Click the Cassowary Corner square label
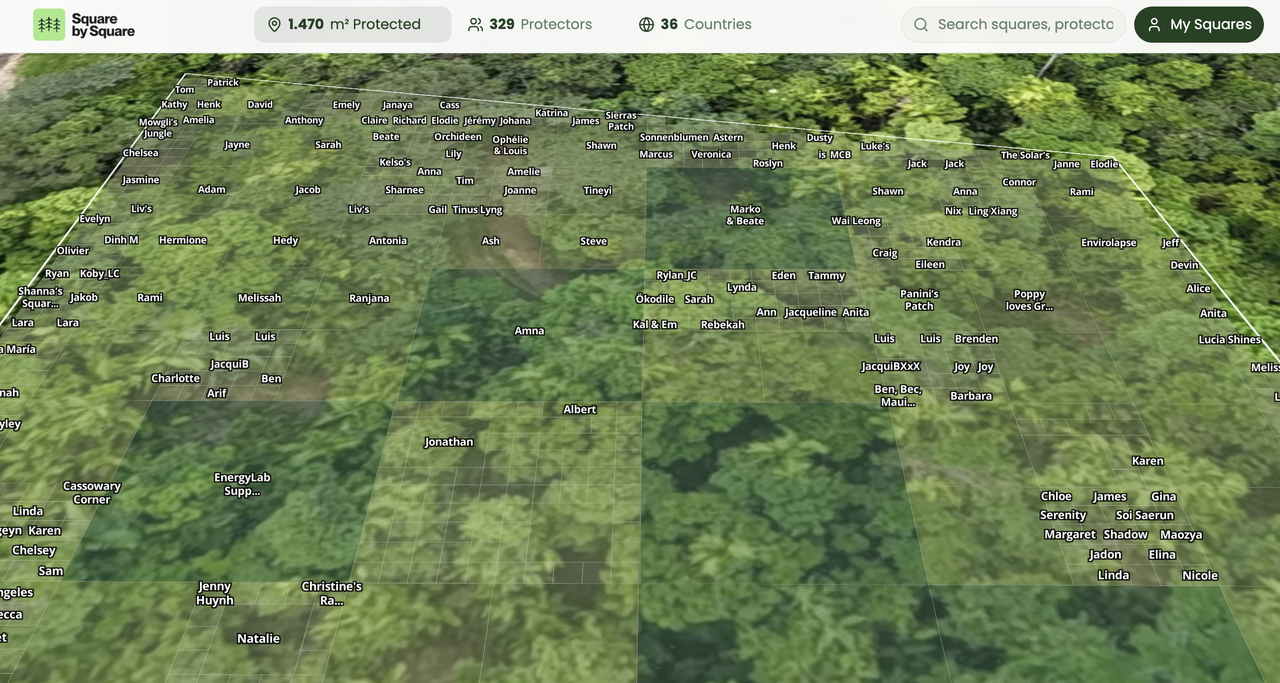 coord(92,492)
